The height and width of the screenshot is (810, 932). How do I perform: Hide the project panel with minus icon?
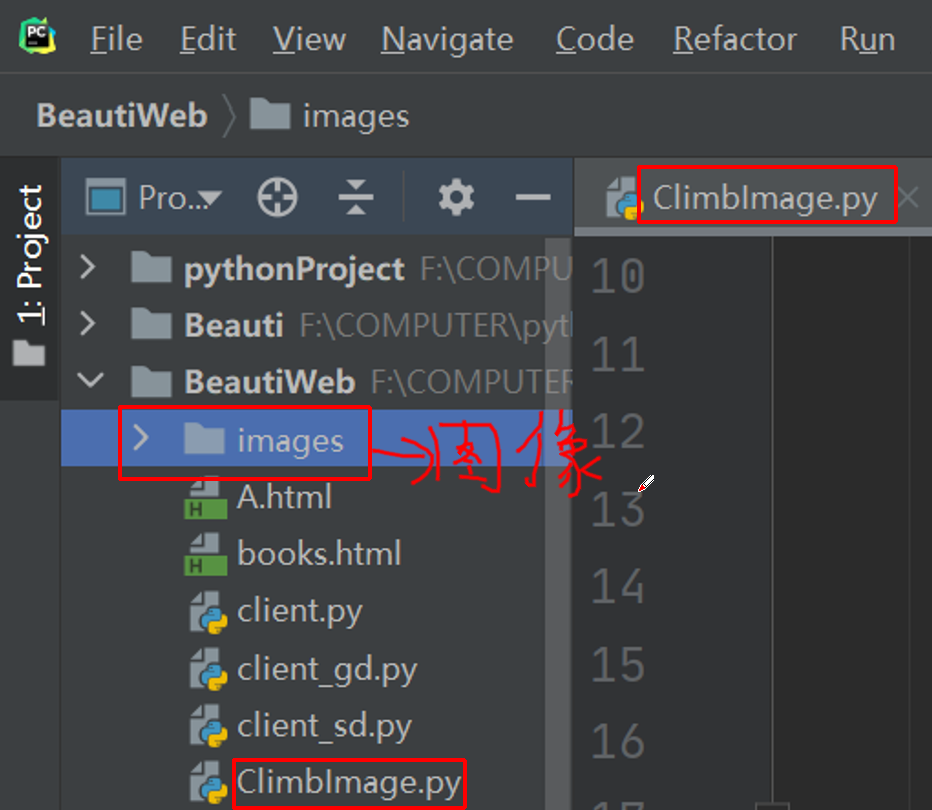533,197
